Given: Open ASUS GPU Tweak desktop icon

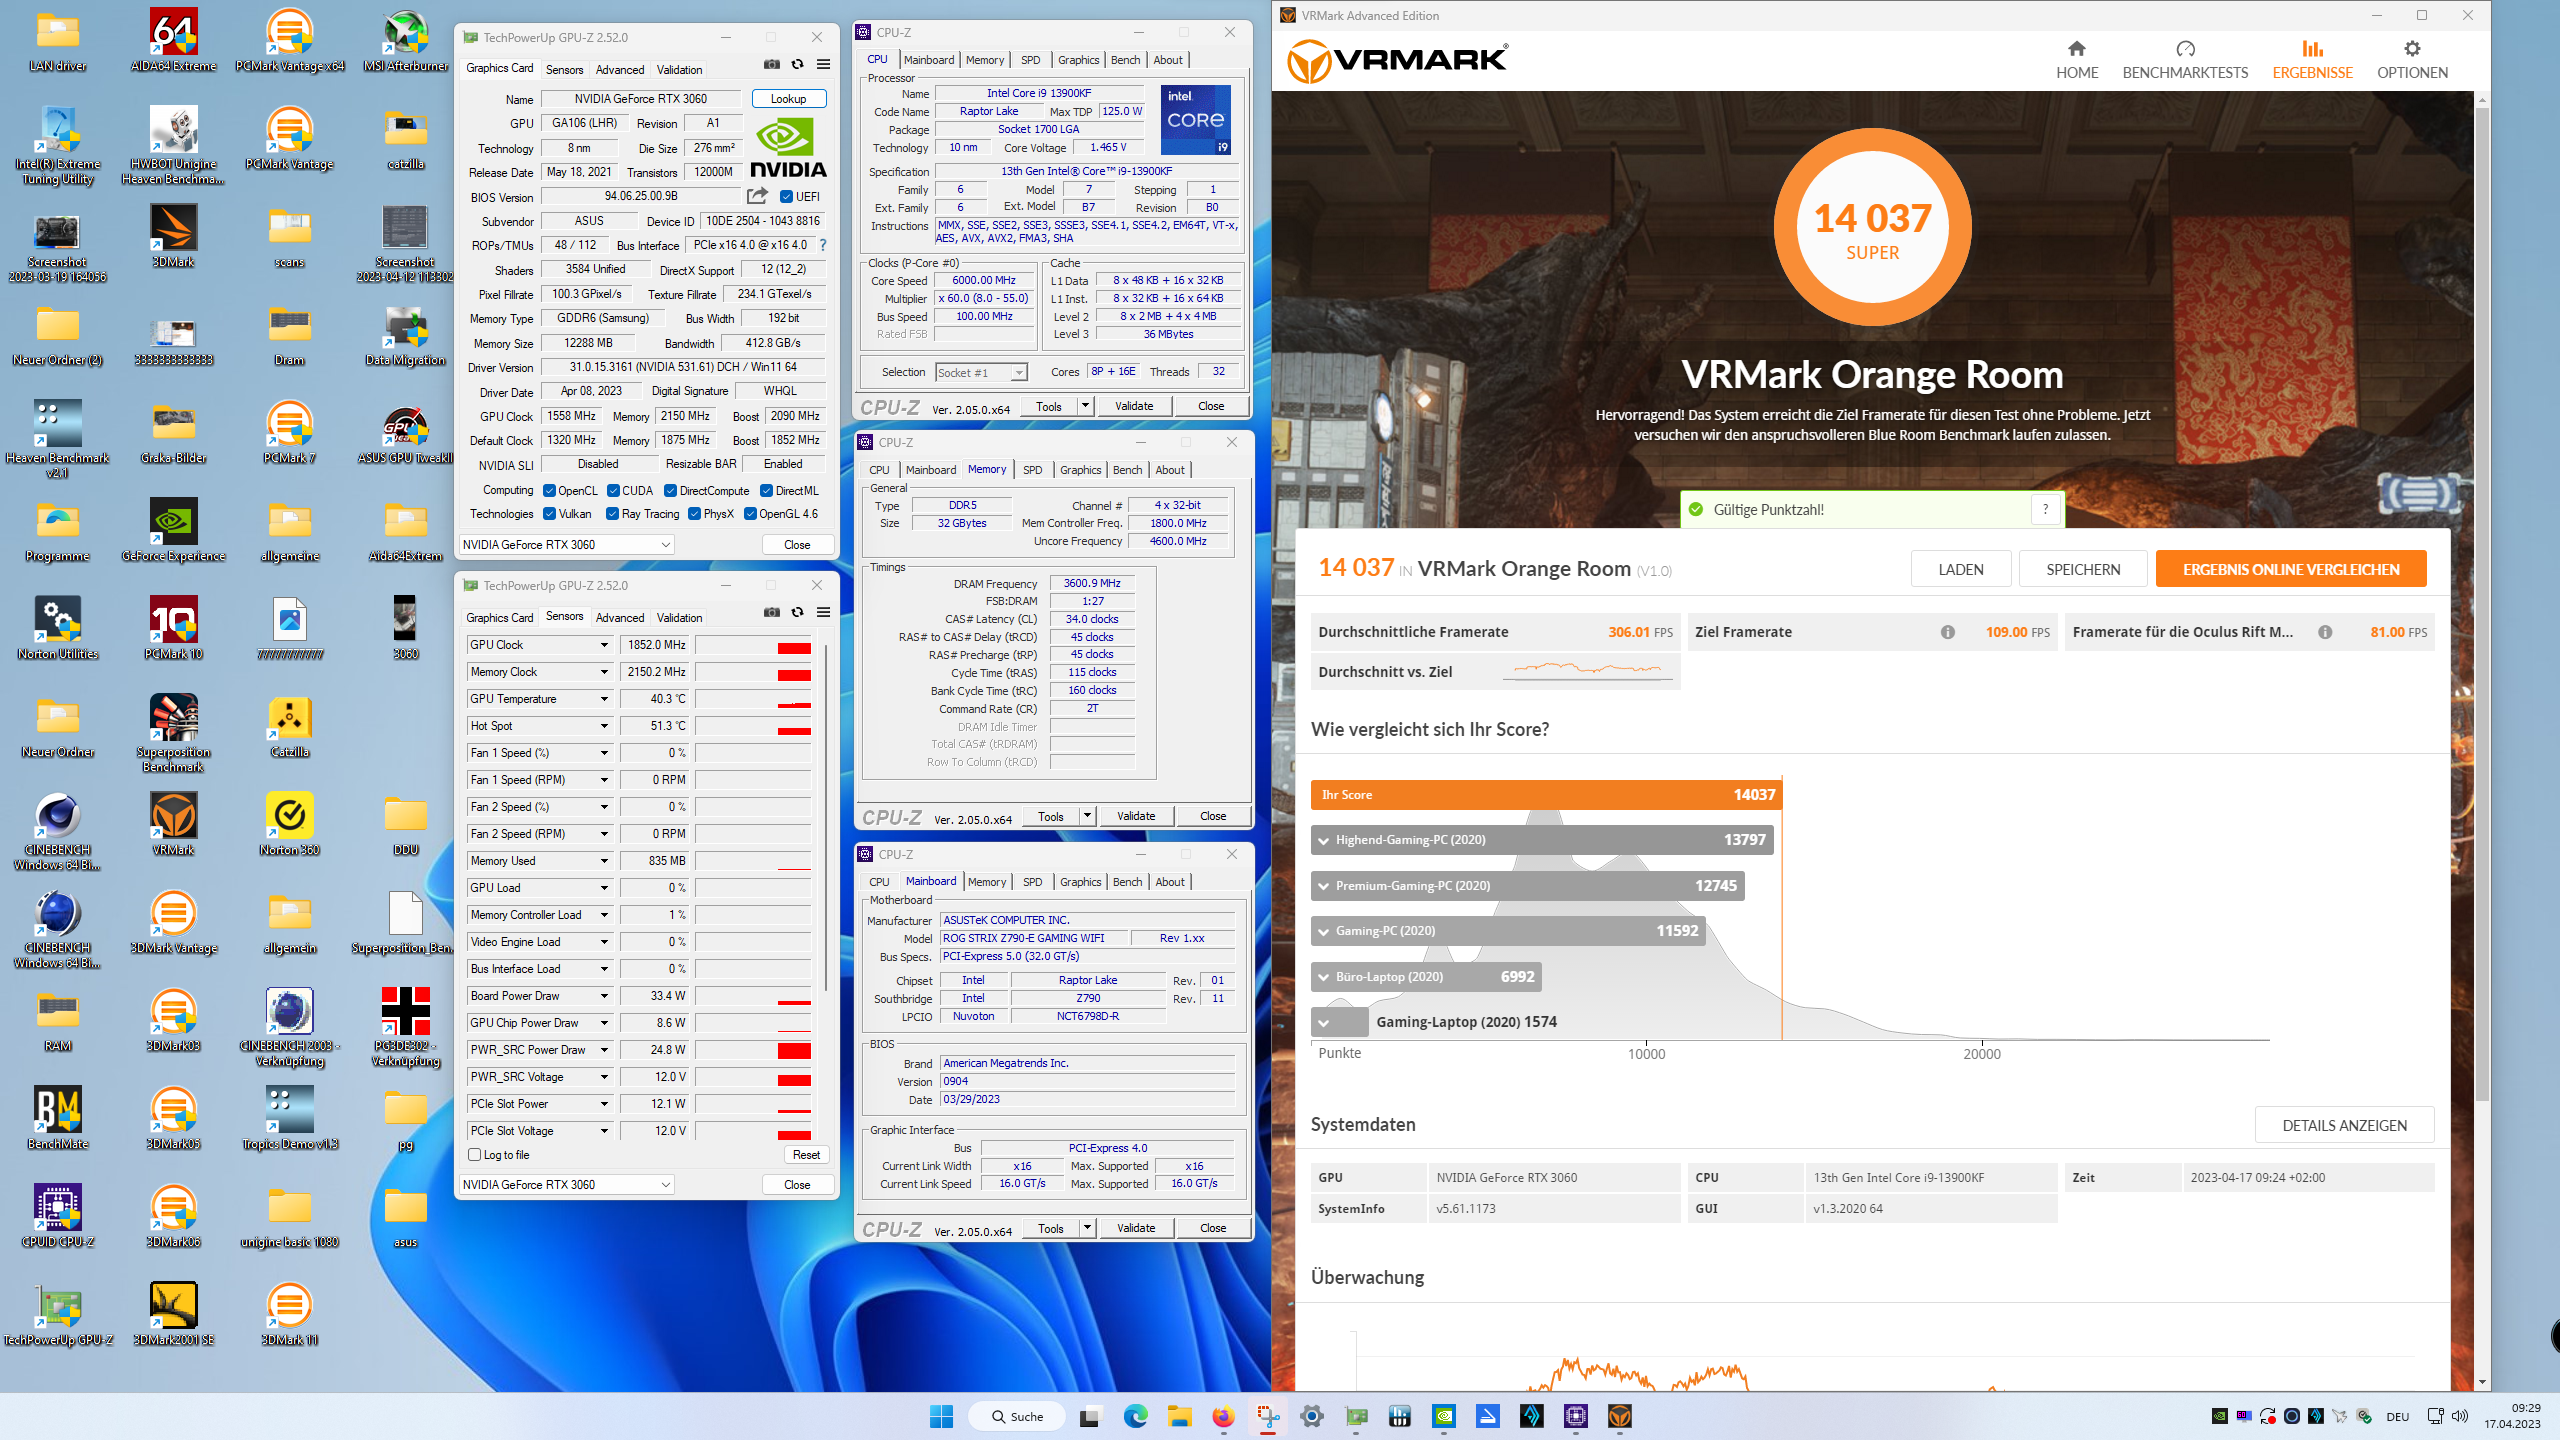Looking at the screenshot, I should (x=406, y=433).
